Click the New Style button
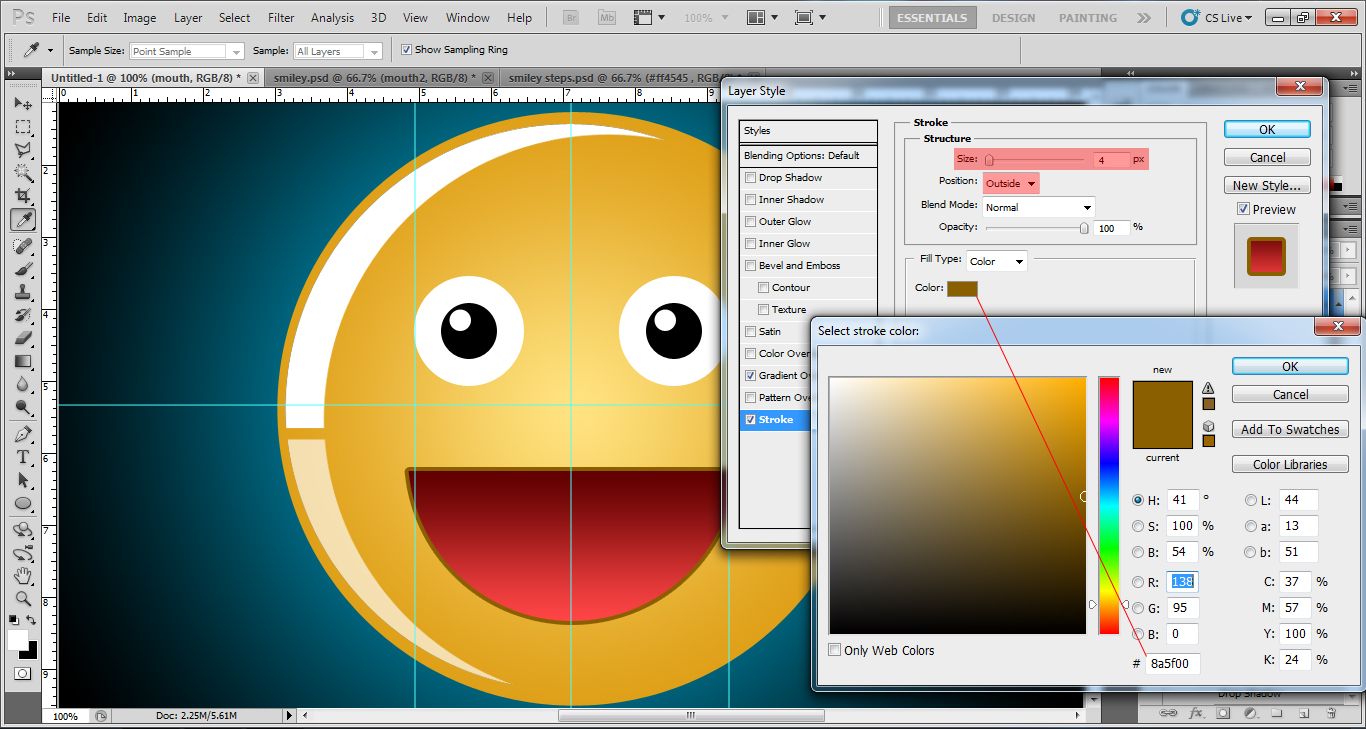This screenshot has height=729, width=1366. [1267, 184]
